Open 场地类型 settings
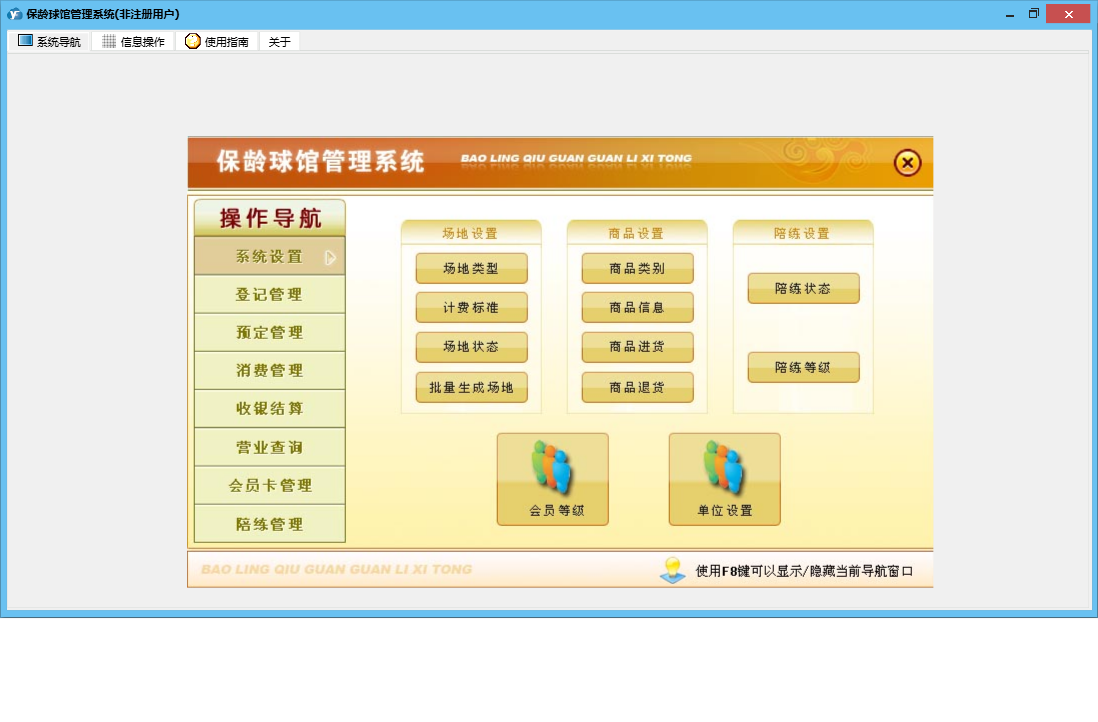 471,268
